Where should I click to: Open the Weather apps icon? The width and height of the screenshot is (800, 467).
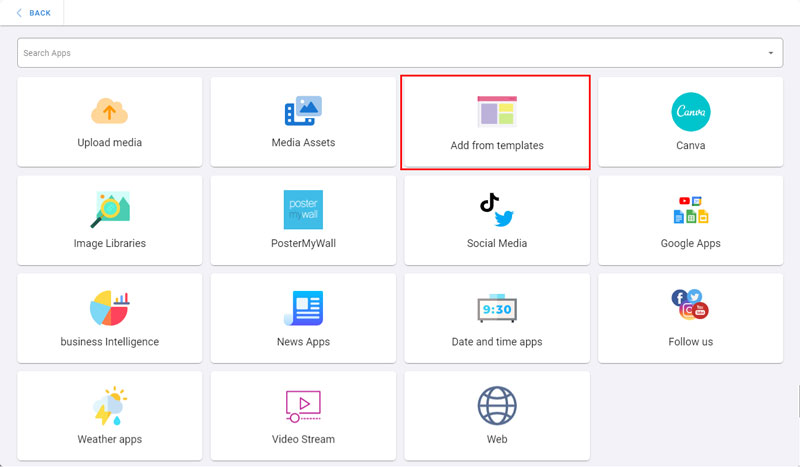pos(109,405)
